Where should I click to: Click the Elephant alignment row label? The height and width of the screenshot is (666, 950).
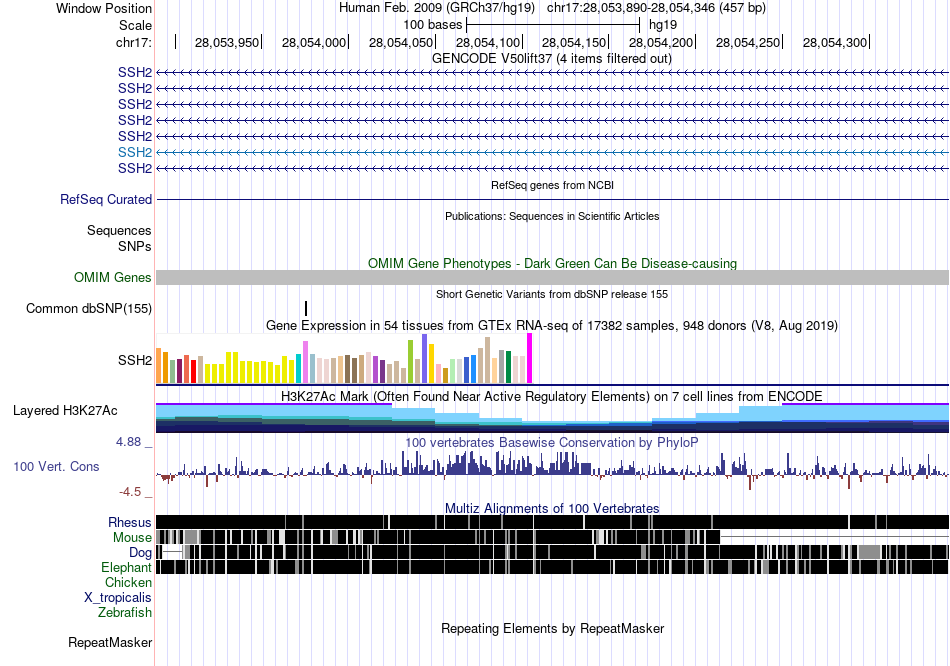tap(126, 568)
